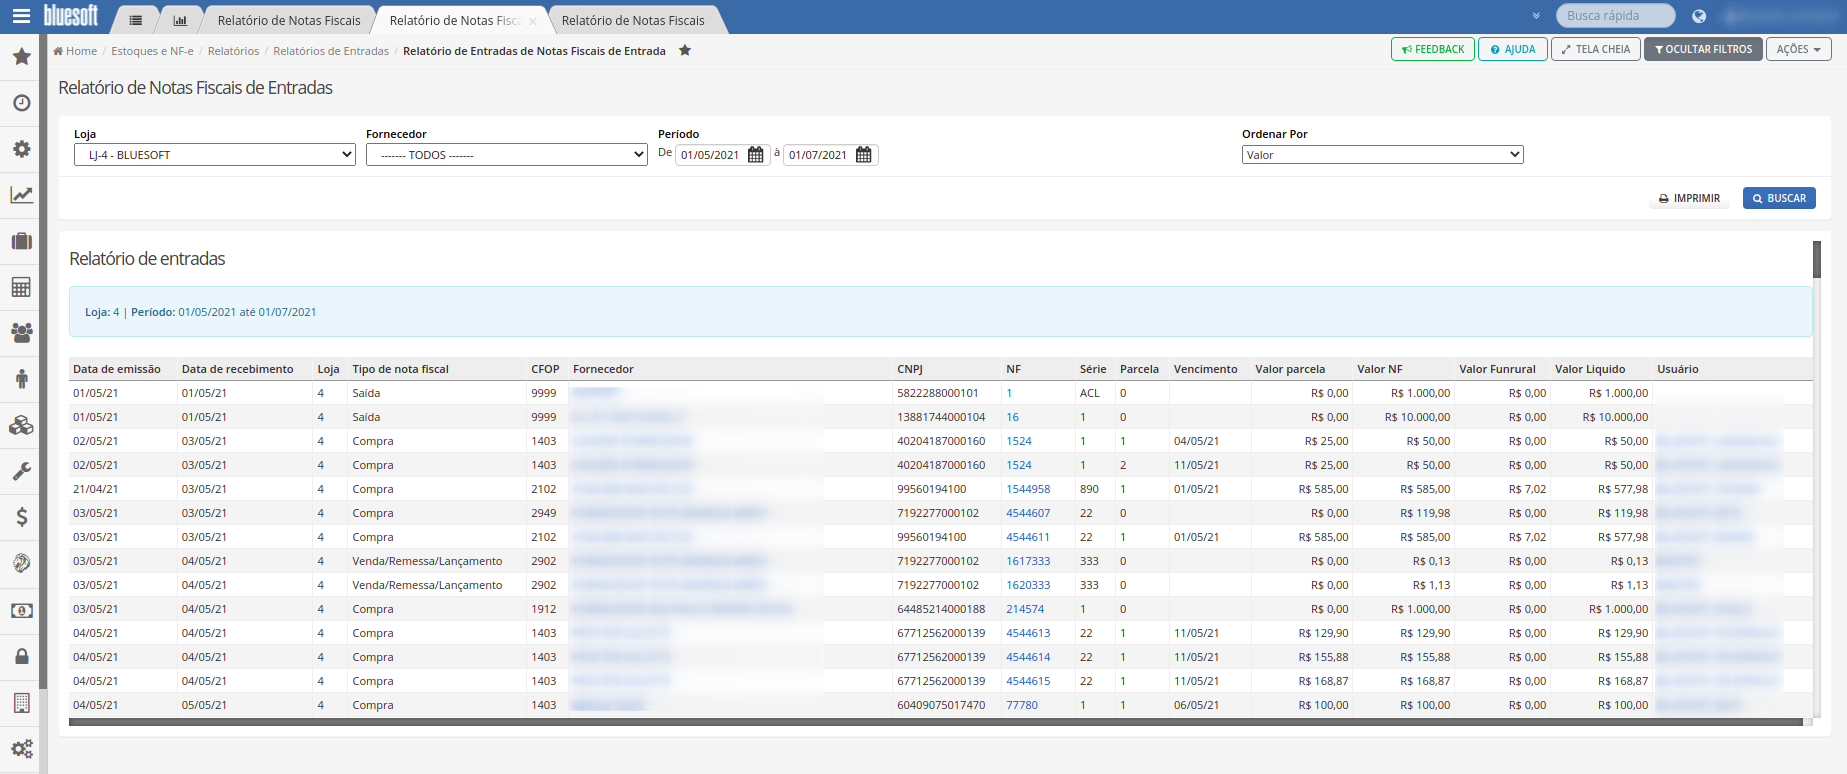Screen dimensions: 1847x774
Task: Click the start date field 01/05/2021
Action: pos(710,155)
